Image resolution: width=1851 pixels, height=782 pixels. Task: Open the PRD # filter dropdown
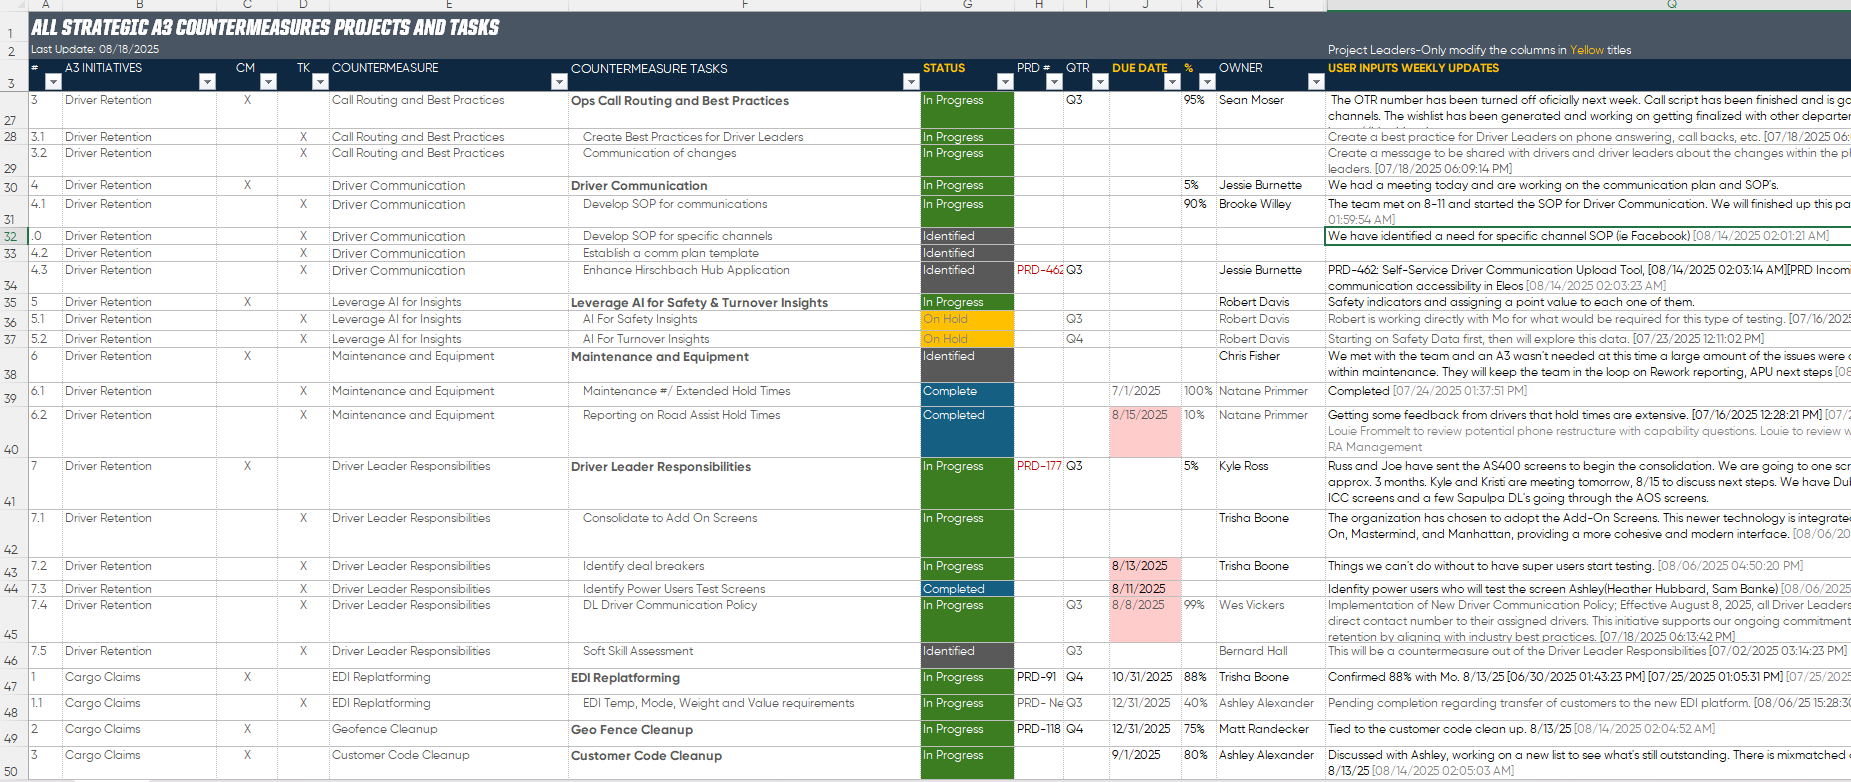point(1054,82)
